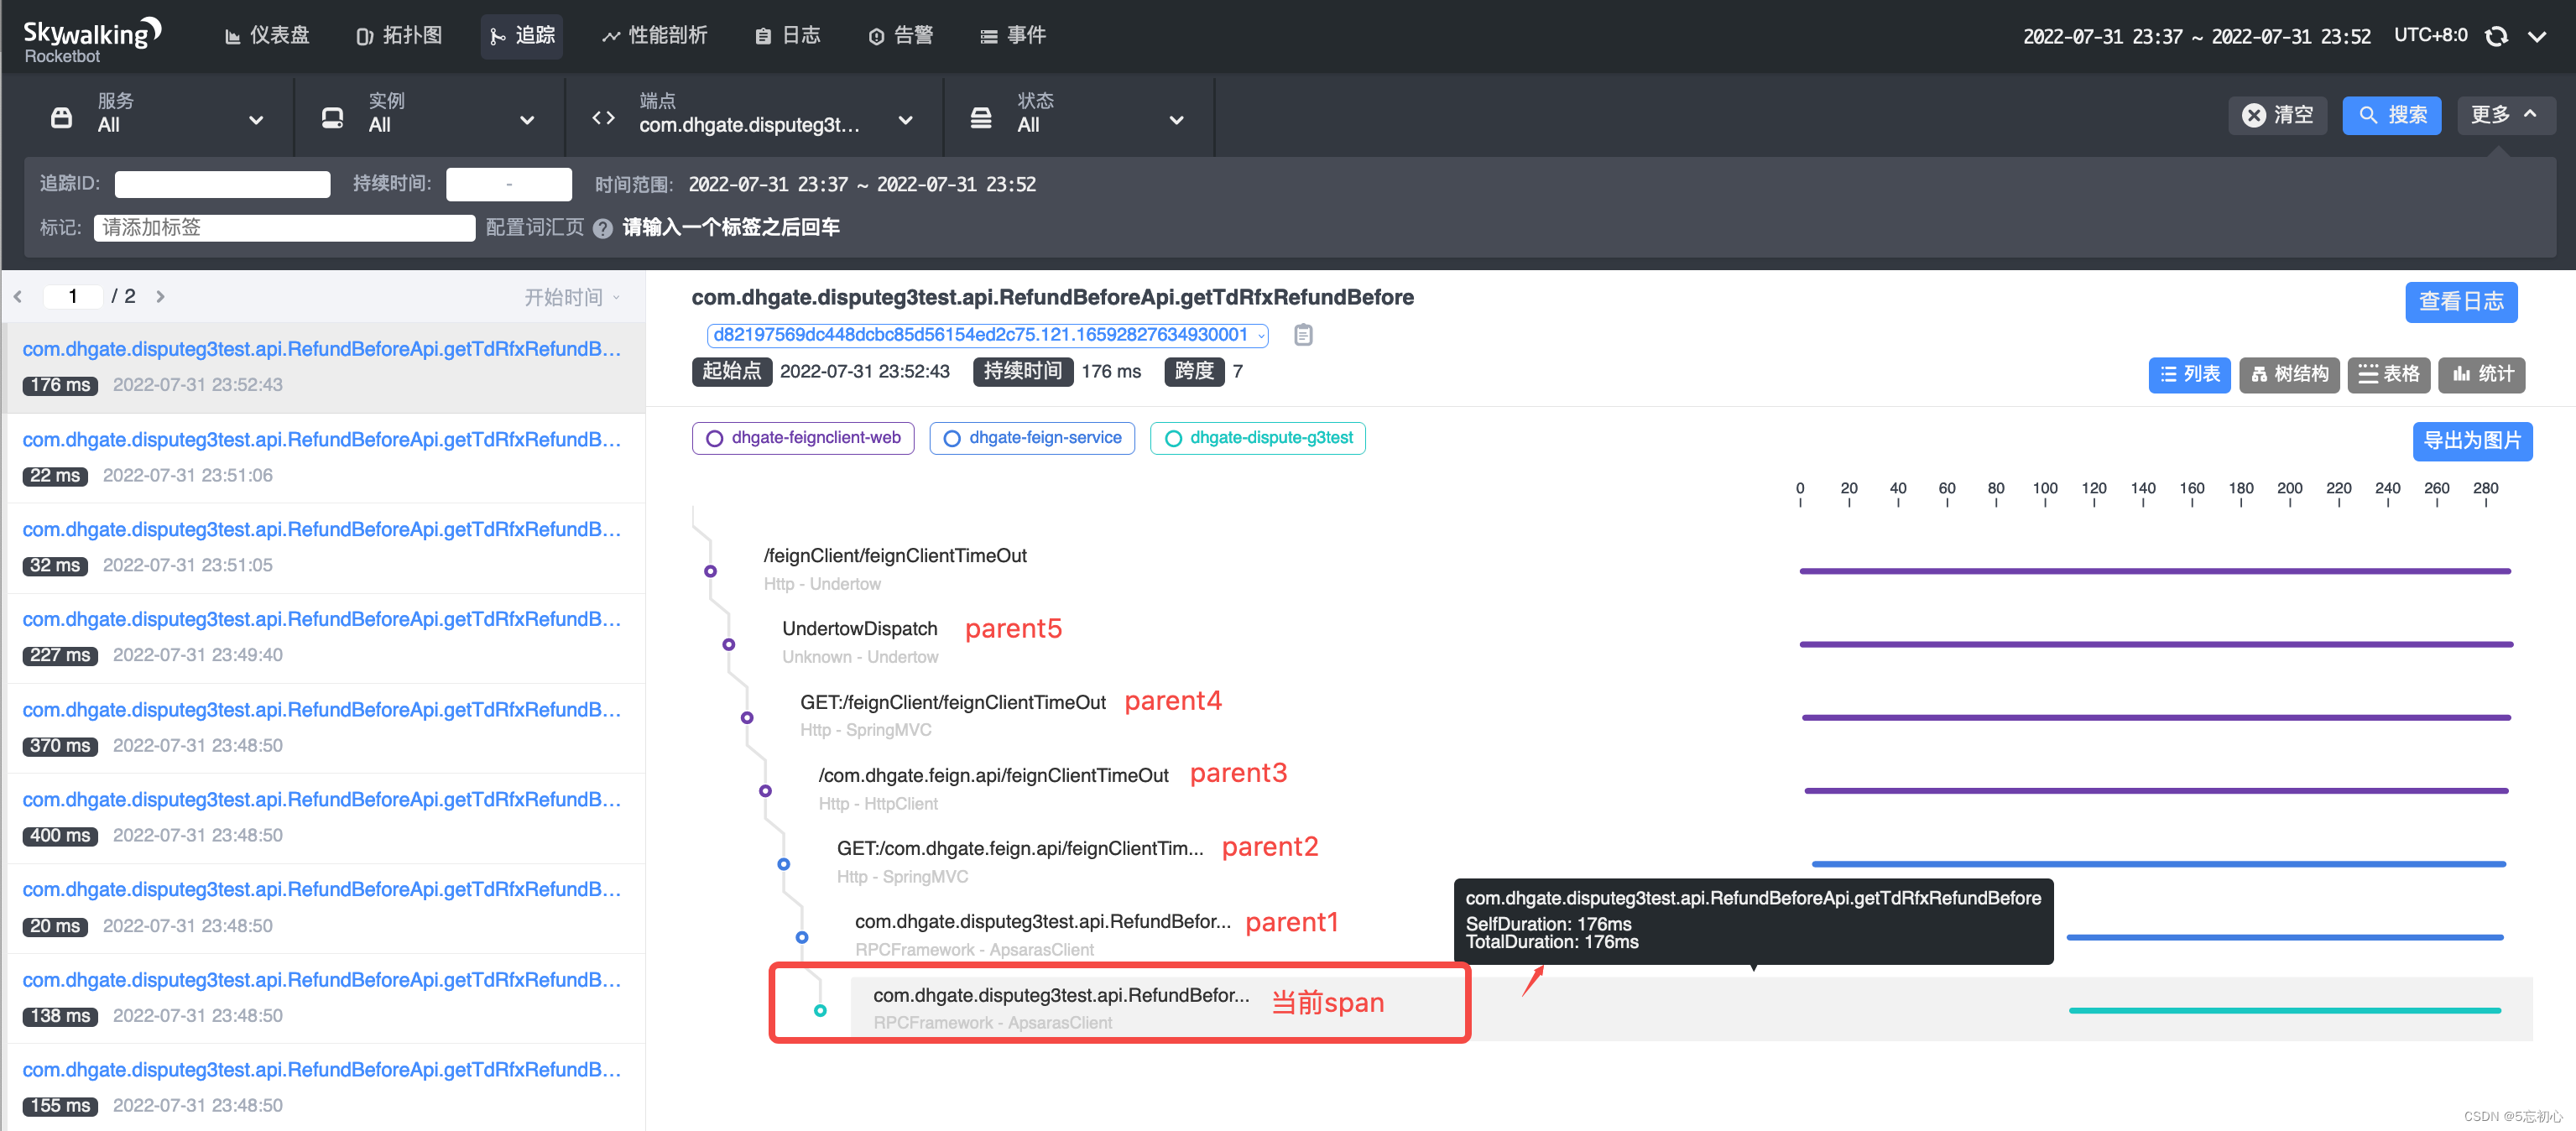This screenshot has height=1131, width=2576.
Task: Click the refresh time range icon
Action: [2496, 37]
